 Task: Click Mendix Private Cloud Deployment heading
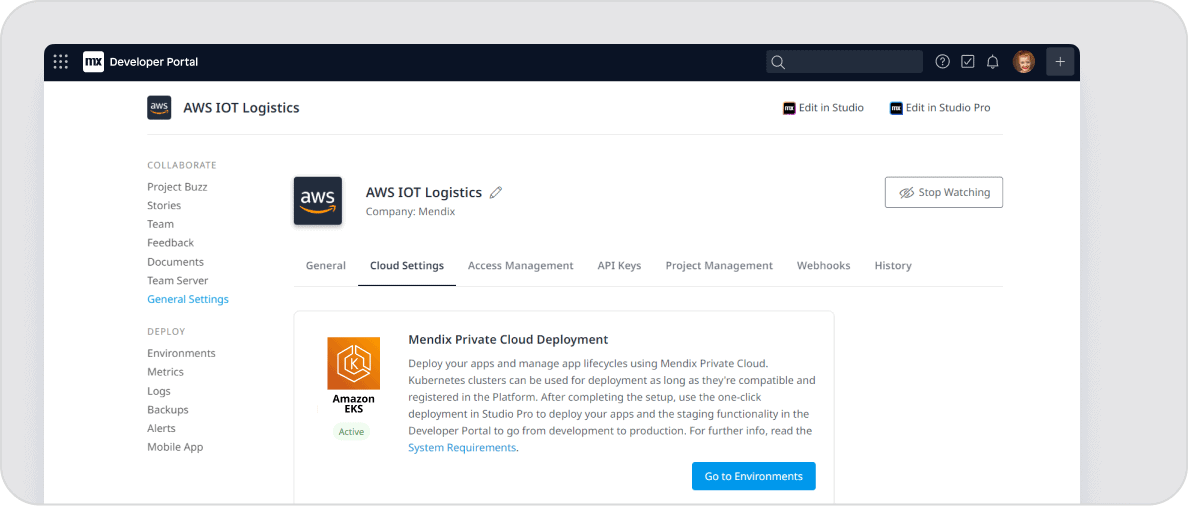(508, 339)
